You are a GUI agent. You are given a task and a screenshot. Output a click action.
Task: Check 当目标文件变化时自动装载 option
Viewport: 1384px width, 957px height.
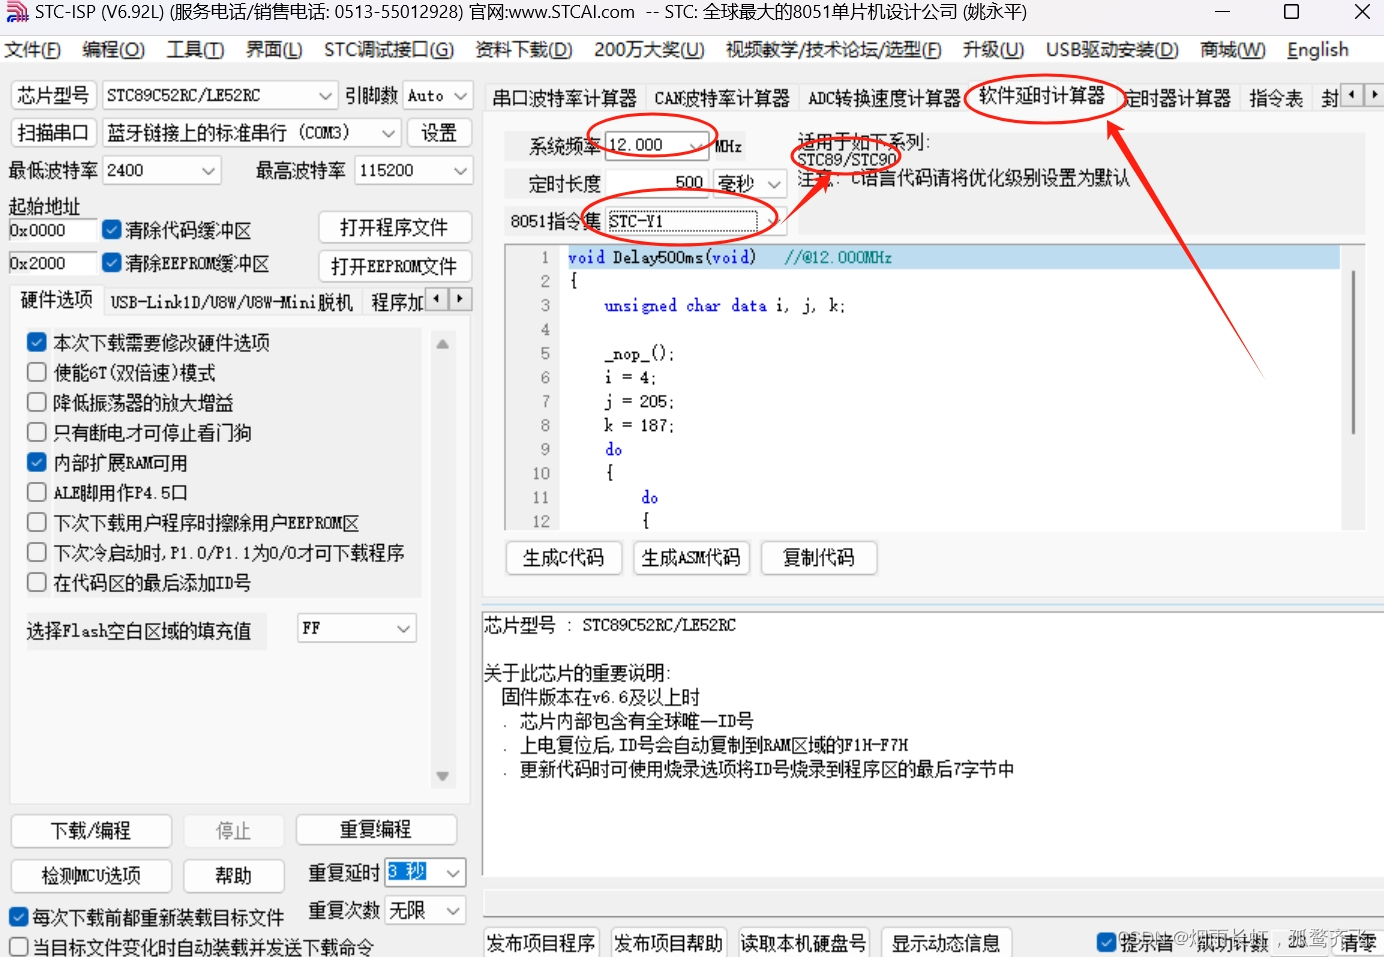click(x=18, y=946)
